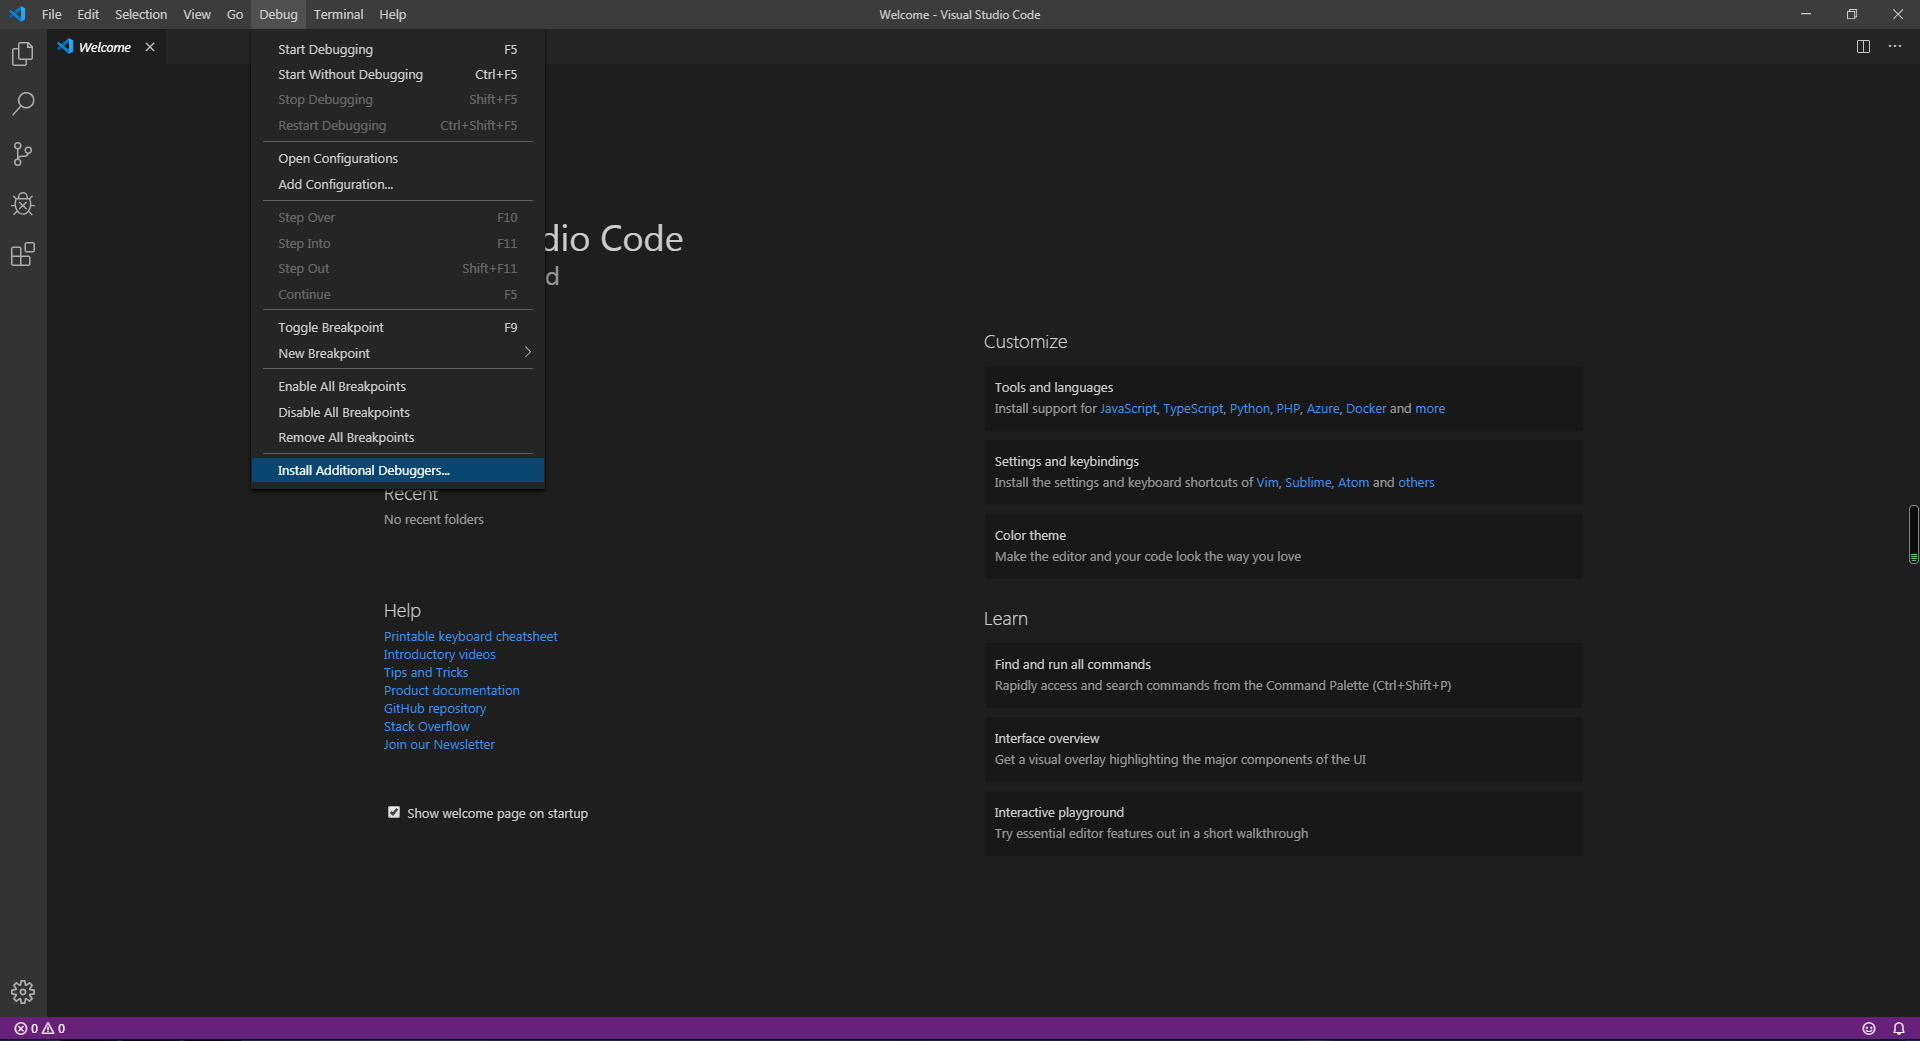
Task: Open the Search view in activity bar
Action: coord(23,104)
